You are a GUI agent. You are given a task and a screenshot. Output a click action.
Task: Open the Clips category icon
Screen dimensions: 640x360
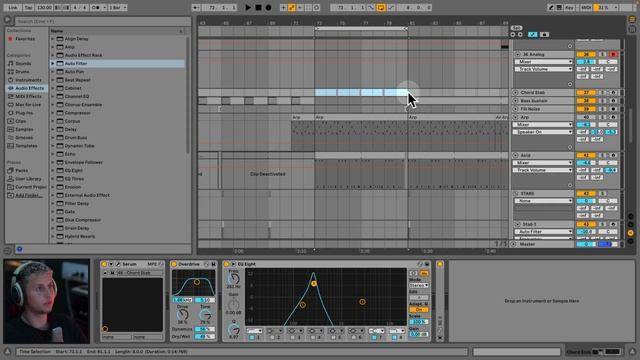coord(11,121)
